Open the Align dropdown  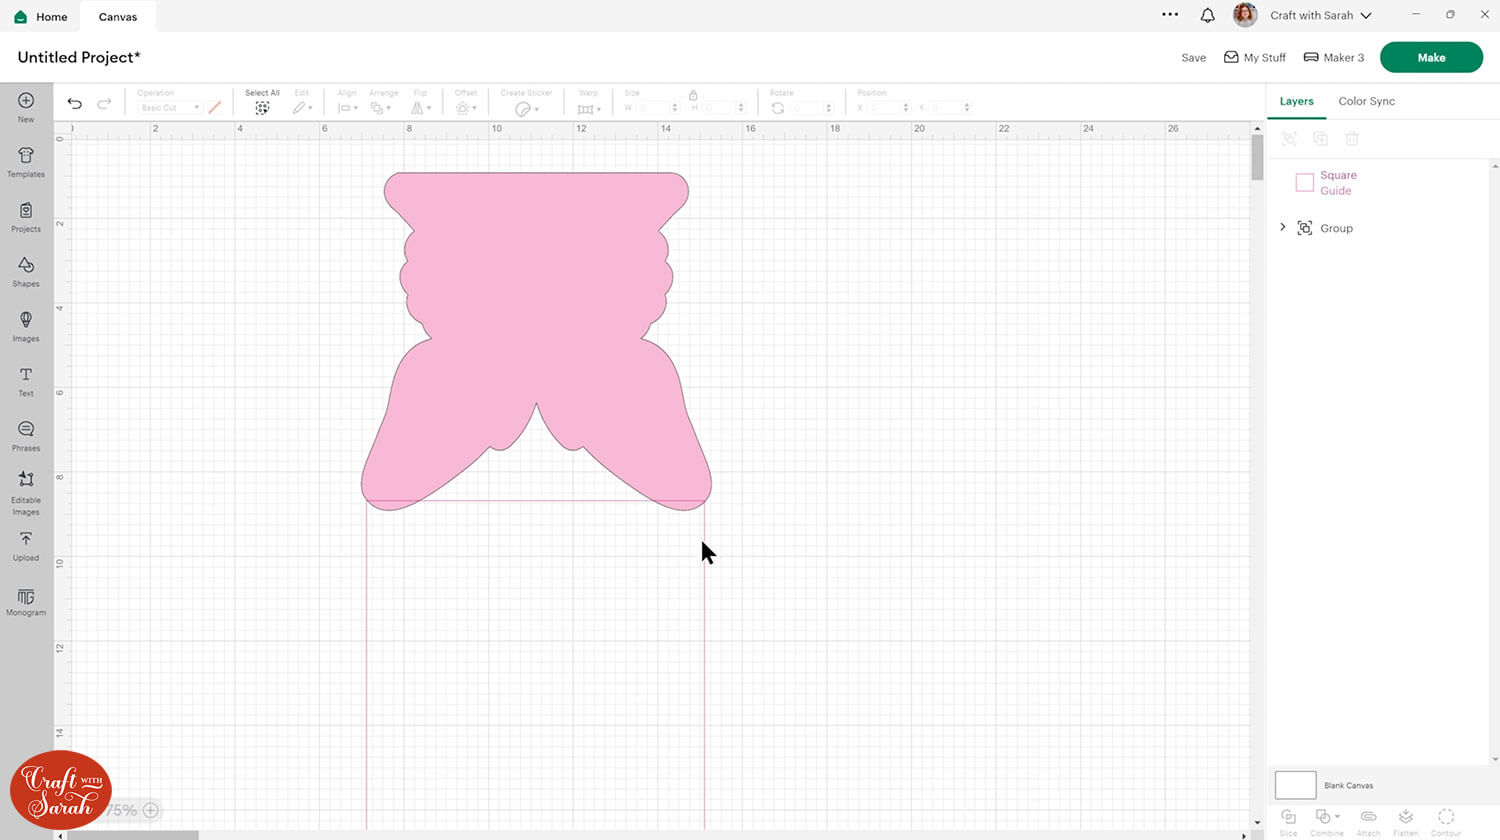pyautogui.click(x=348, y=108)
